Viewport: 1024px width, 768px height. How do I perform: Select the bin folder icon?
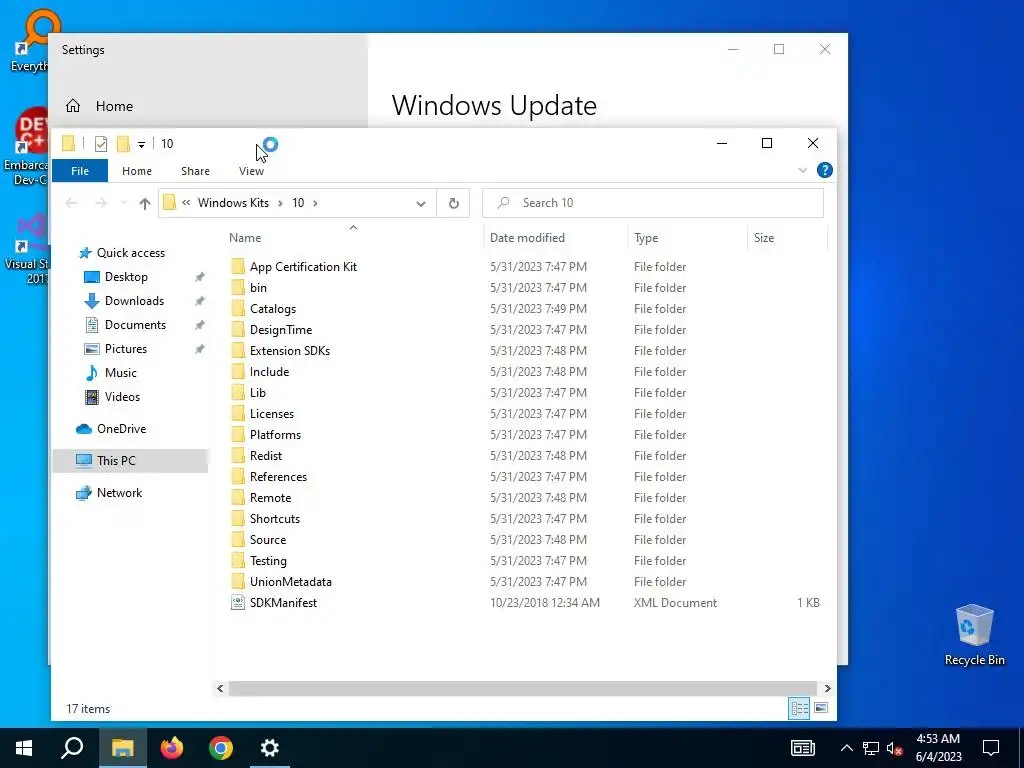coord(238,287)
